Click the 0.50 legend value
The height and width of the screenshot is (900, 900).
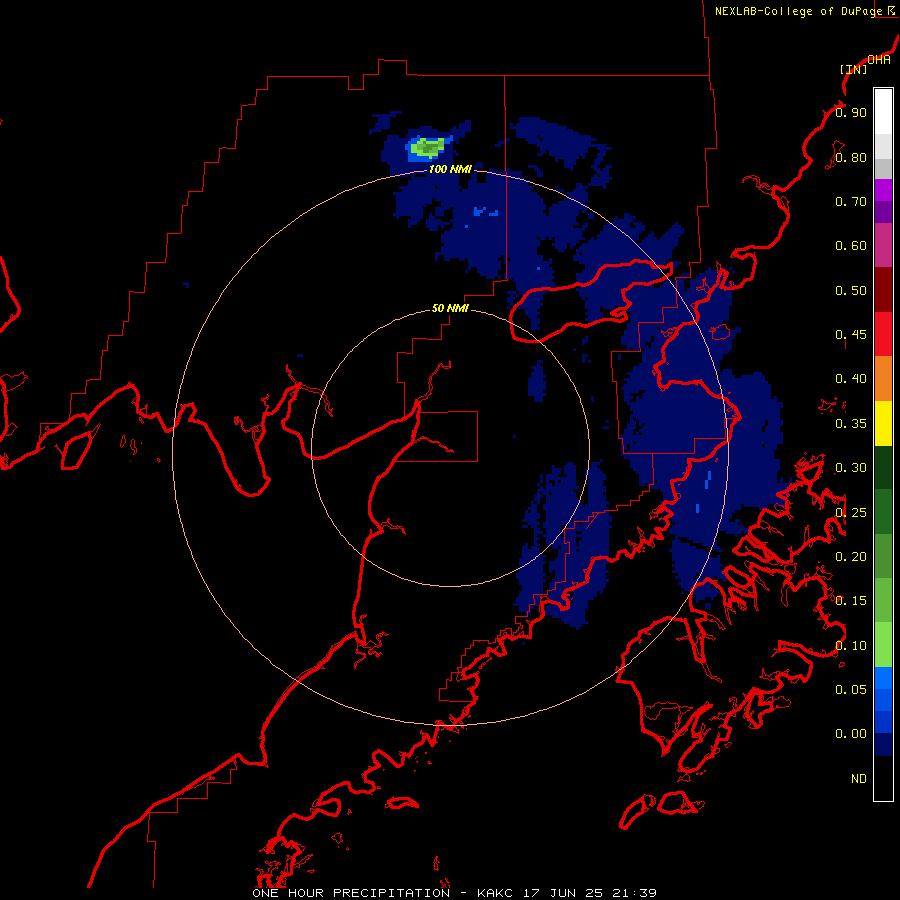pyautogui.click(x=851, y=290)
